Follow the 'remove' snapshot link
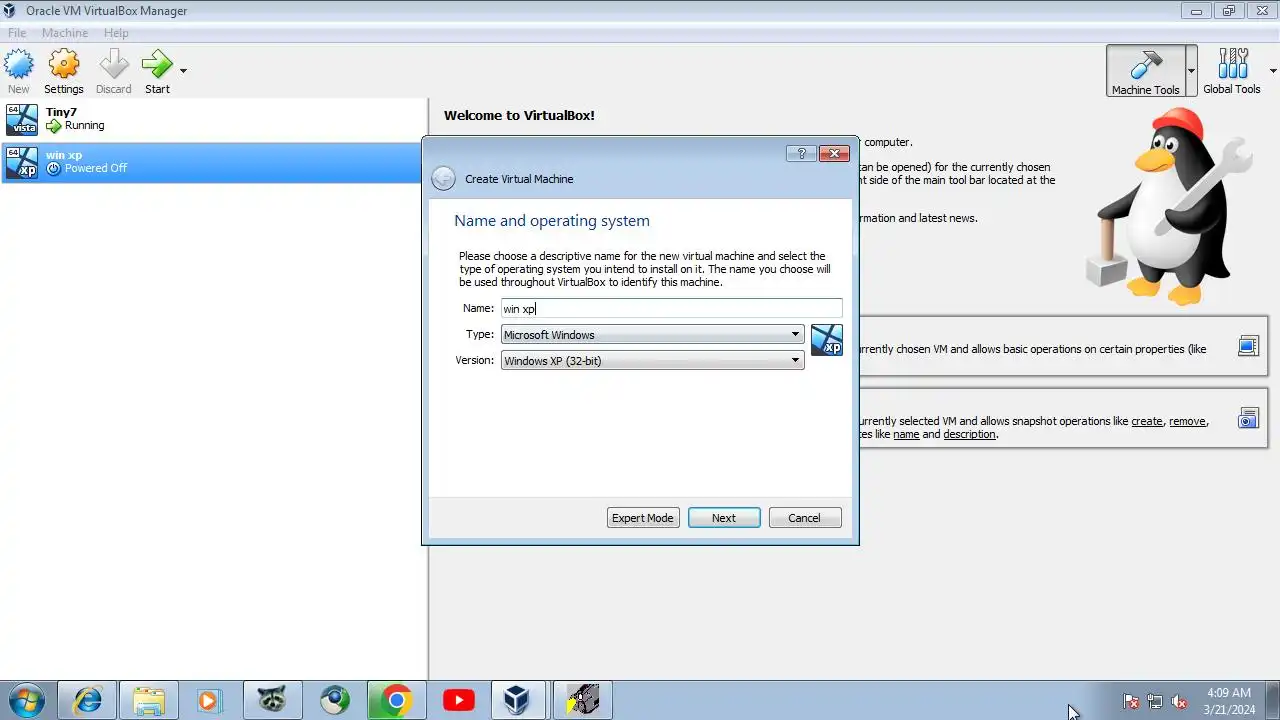Viewport: 1280px width, 720px height. pos(1187,421)
